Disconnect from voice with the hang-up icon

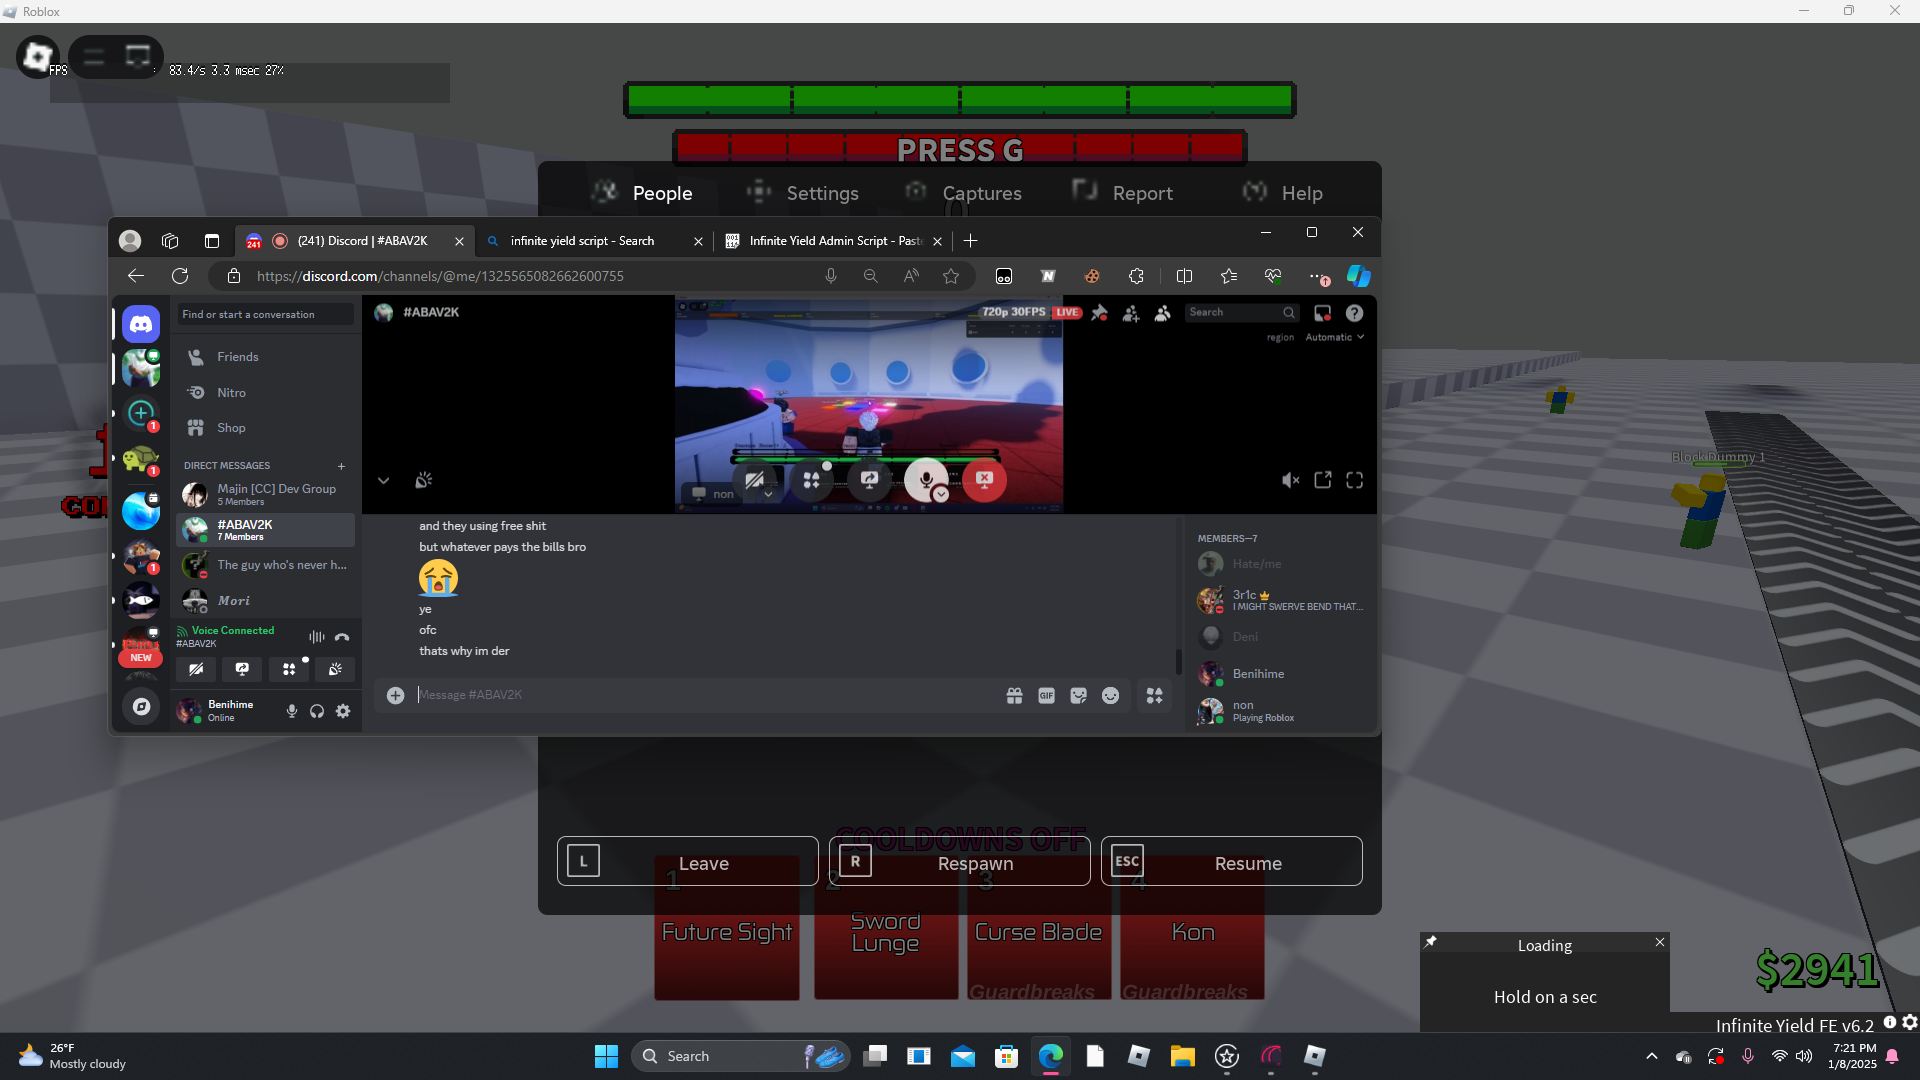(x=342, y=637)
